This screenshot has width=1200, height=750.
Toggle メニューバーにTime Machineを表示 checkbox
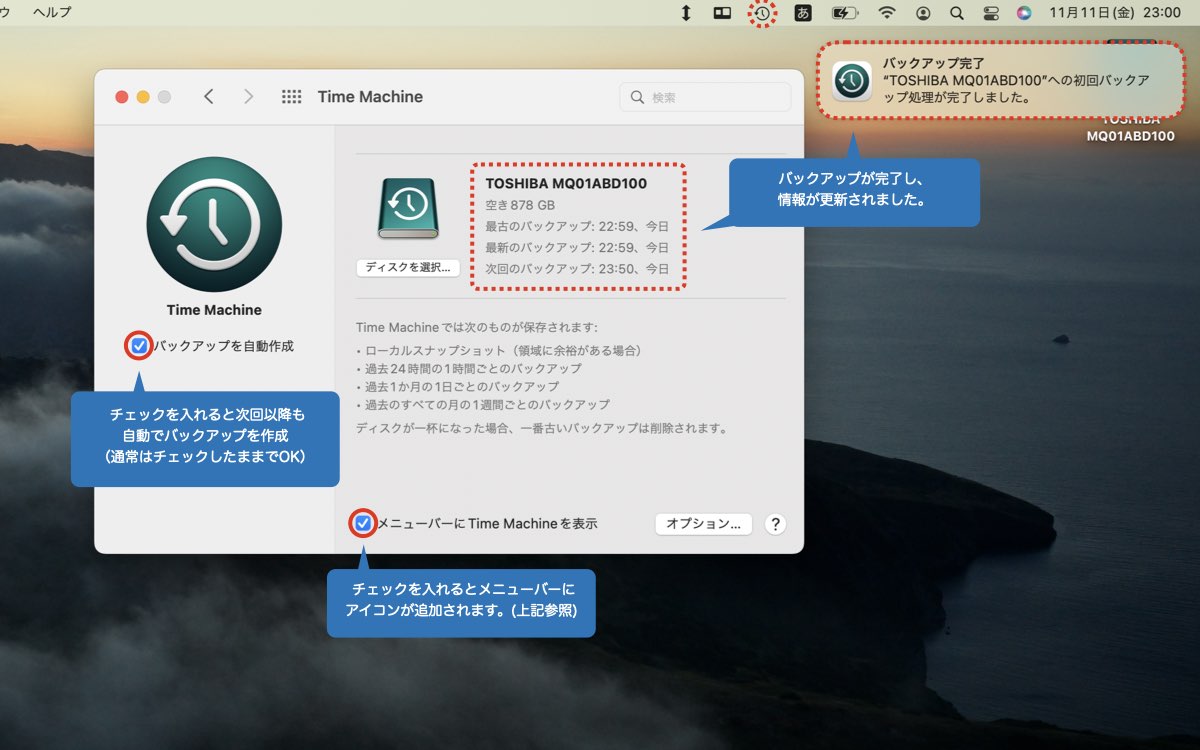coord(363,523)
